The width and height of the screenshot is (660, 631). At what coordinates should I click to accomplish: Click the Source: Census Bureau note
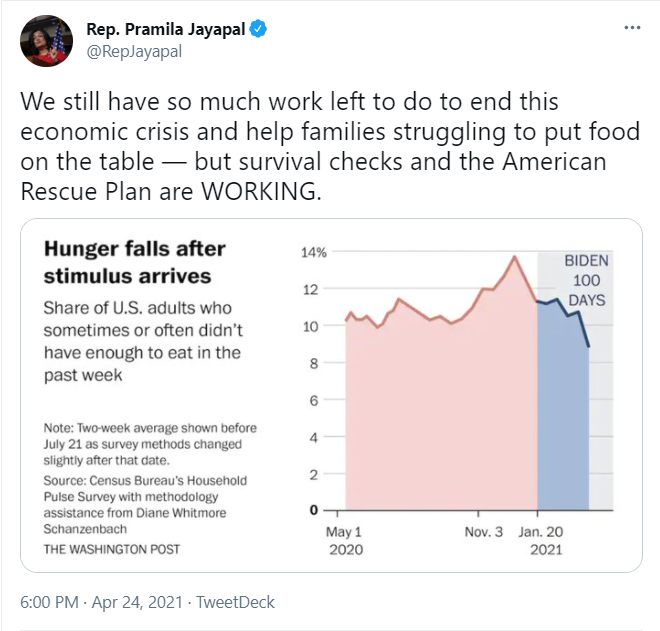(x=145, y=505)
